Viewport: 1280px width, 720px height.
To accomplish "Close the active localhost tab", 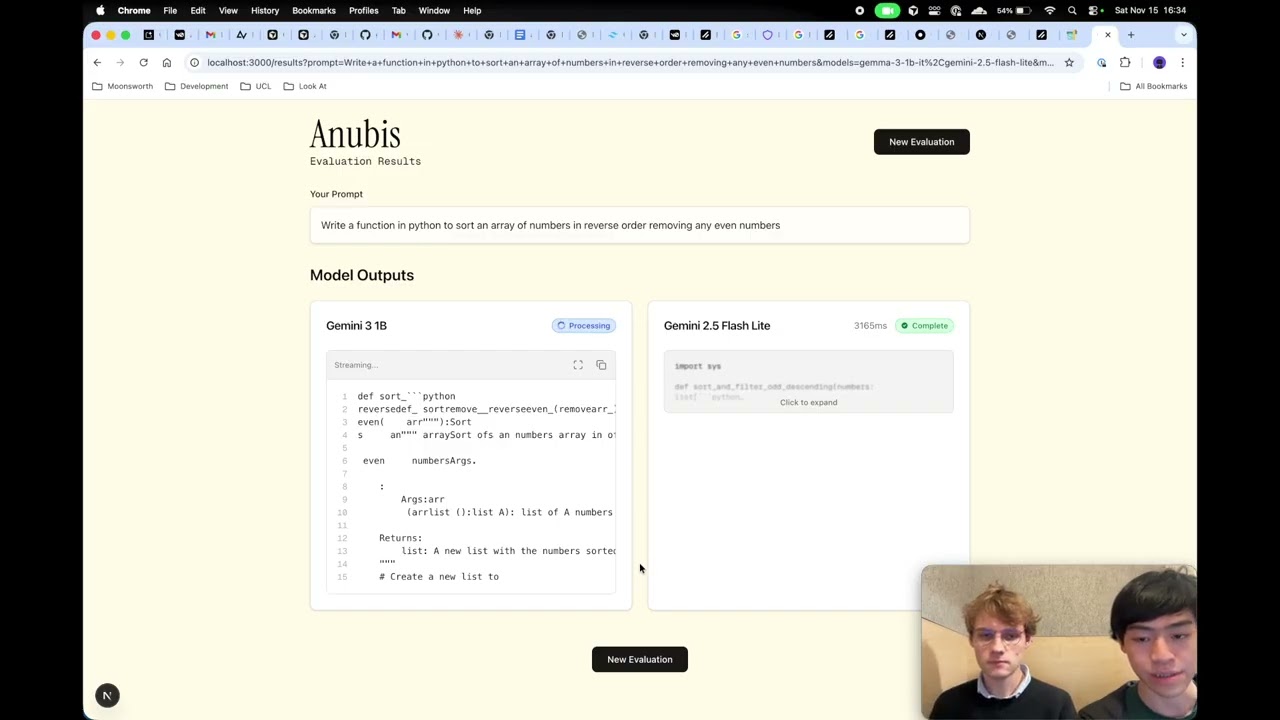I will pos(1107,35).
